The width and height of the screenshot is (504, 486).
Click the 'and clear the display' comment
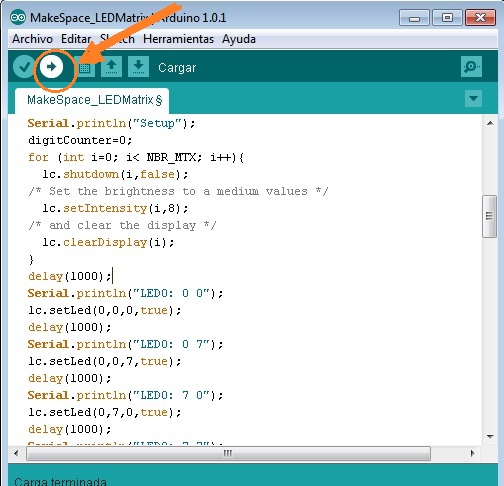(122, 225)
